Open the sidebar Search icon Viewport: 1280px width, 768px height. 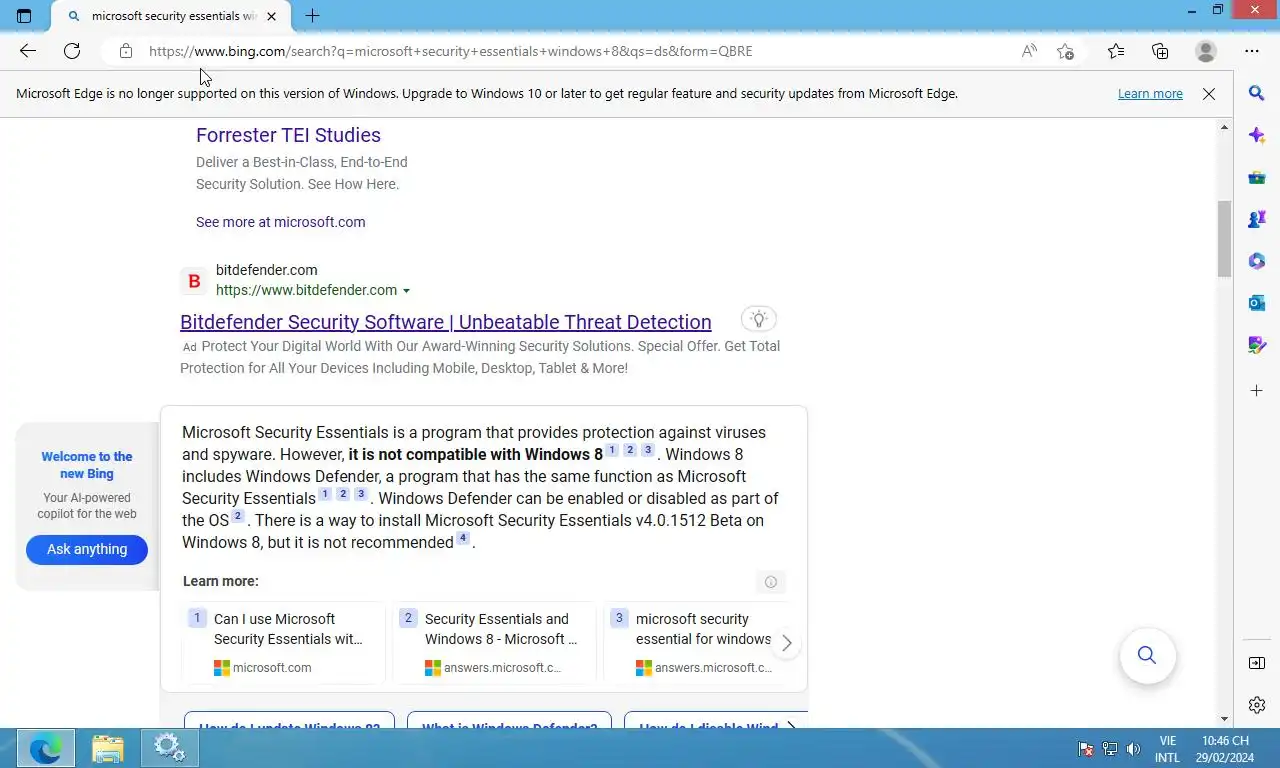[1257, 93]
